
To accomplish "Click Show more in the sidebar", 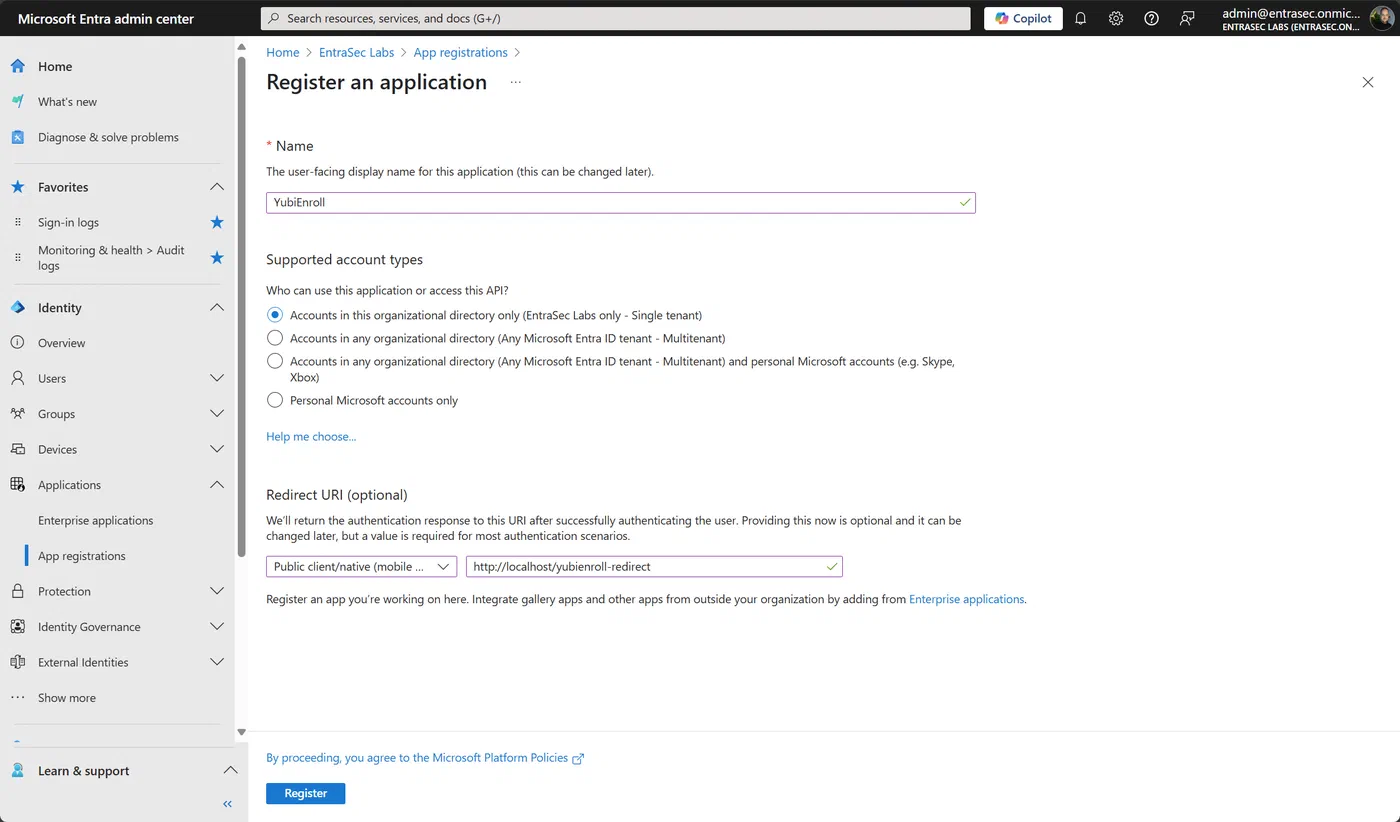I will [67, 698].
